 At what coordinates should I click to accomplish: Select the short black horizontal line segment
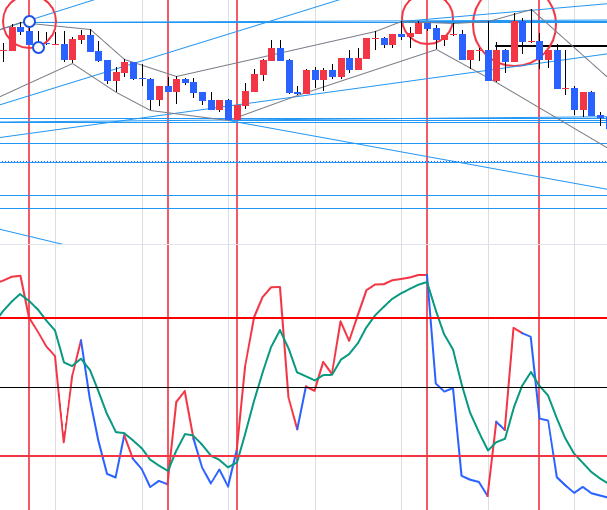coord(560,46)
